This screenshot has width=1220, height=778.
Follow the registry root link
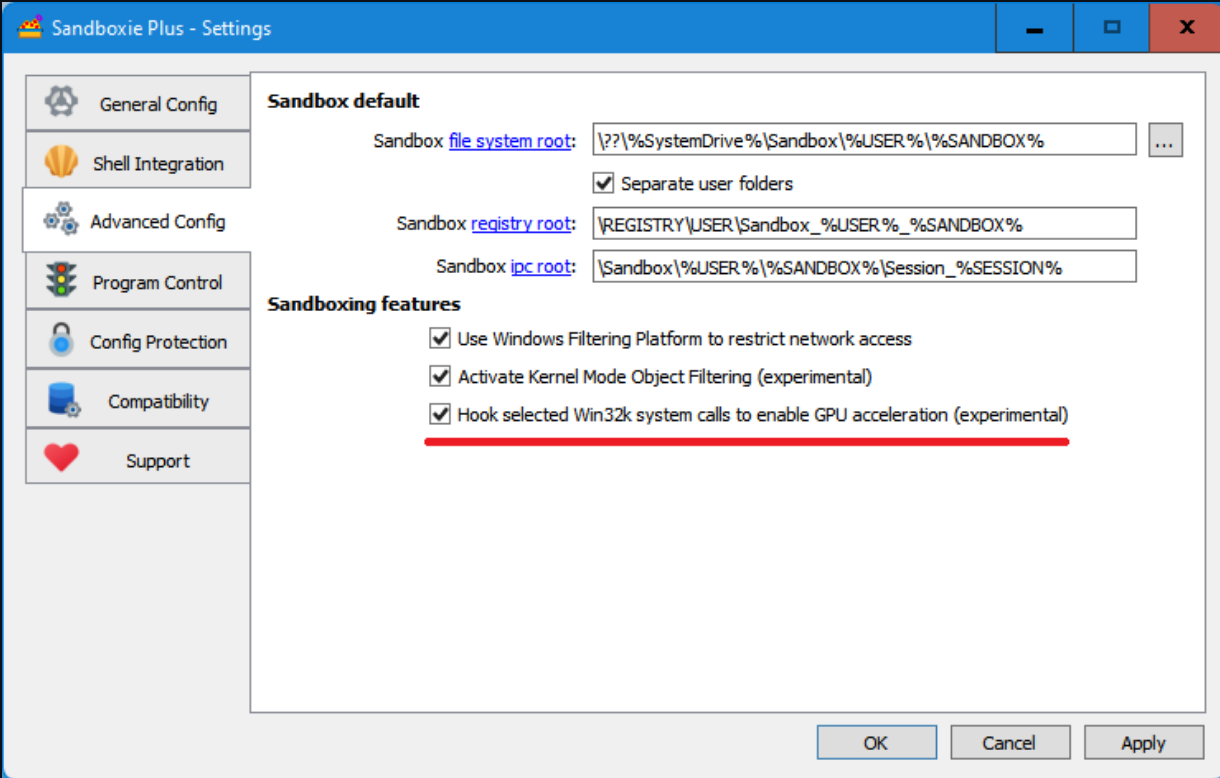(521, 223)
